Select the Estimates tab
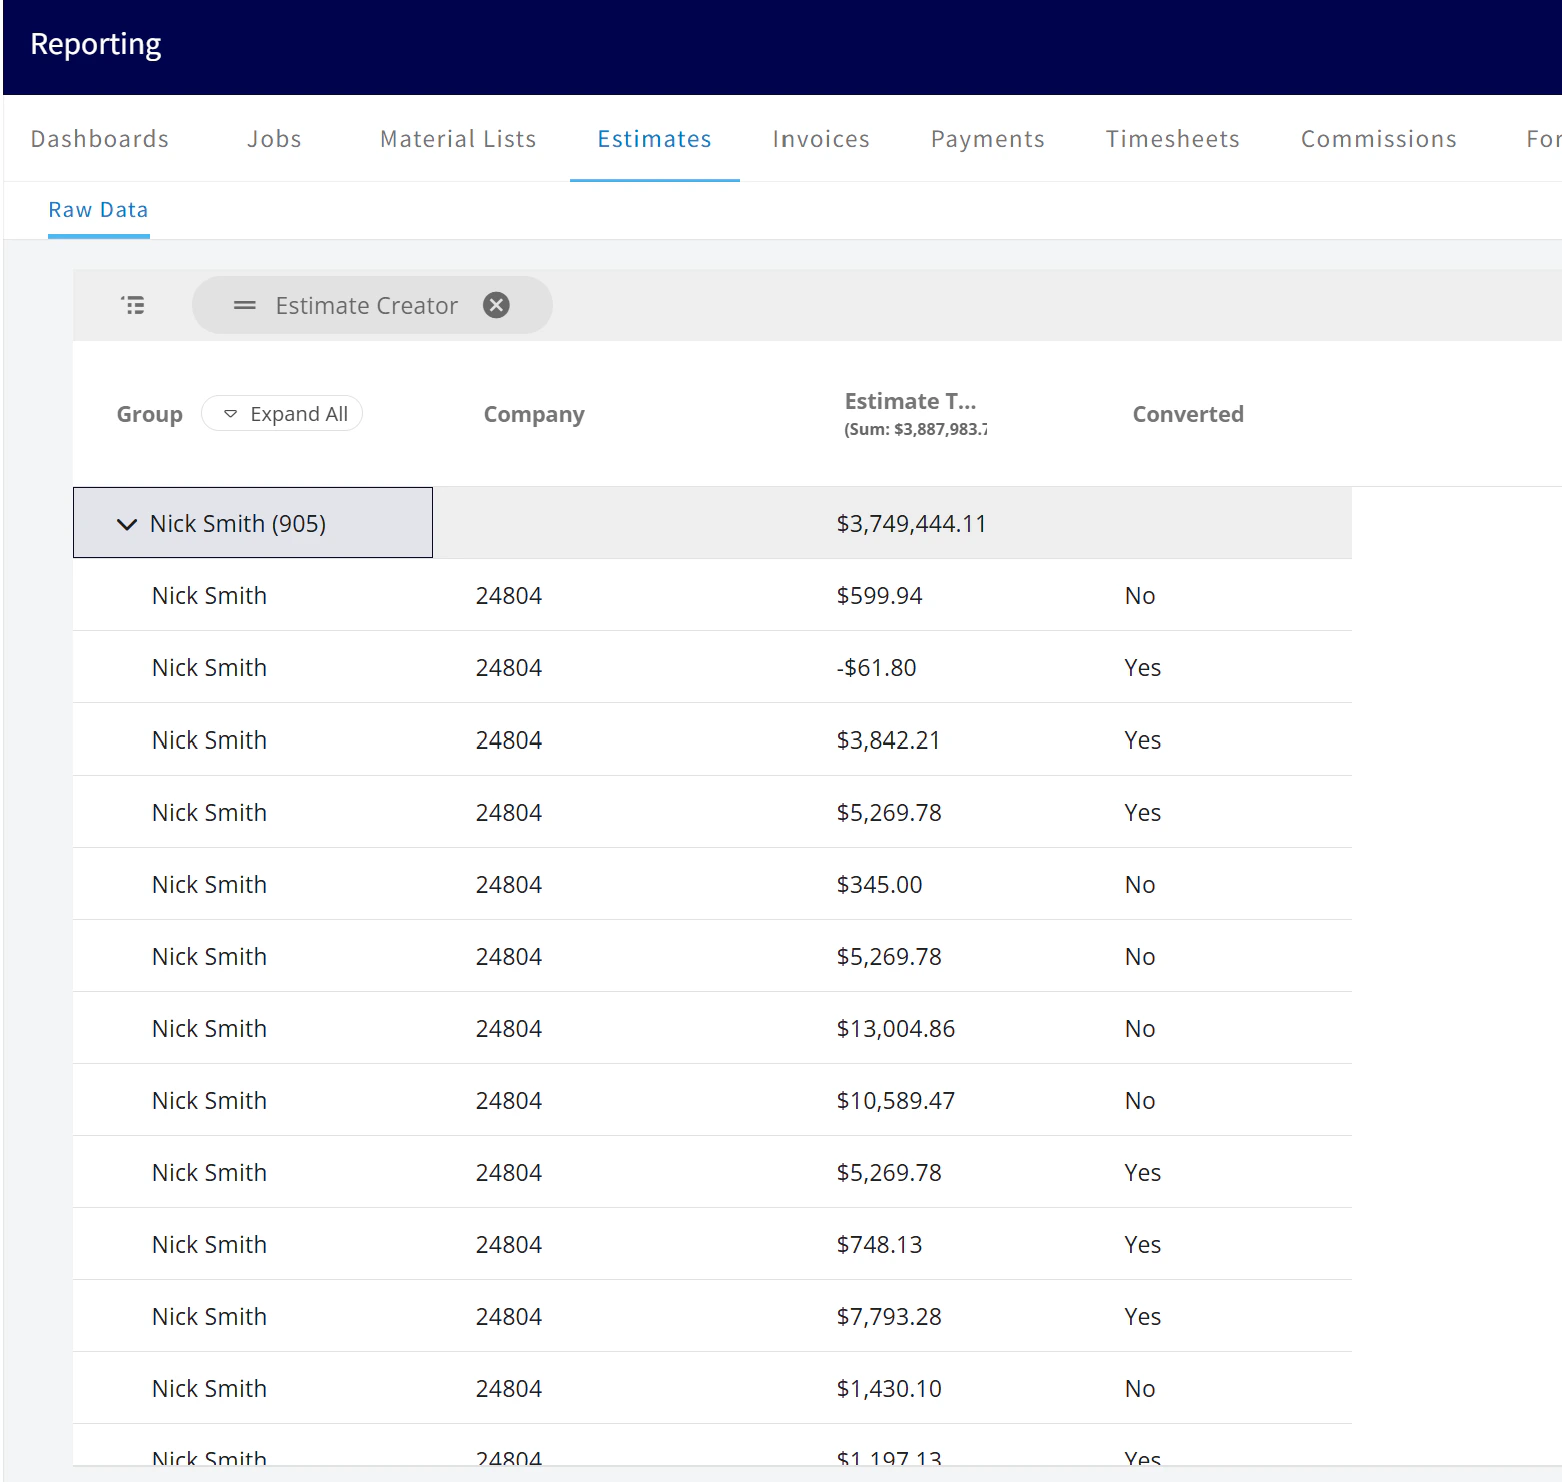 coord(655,139)
